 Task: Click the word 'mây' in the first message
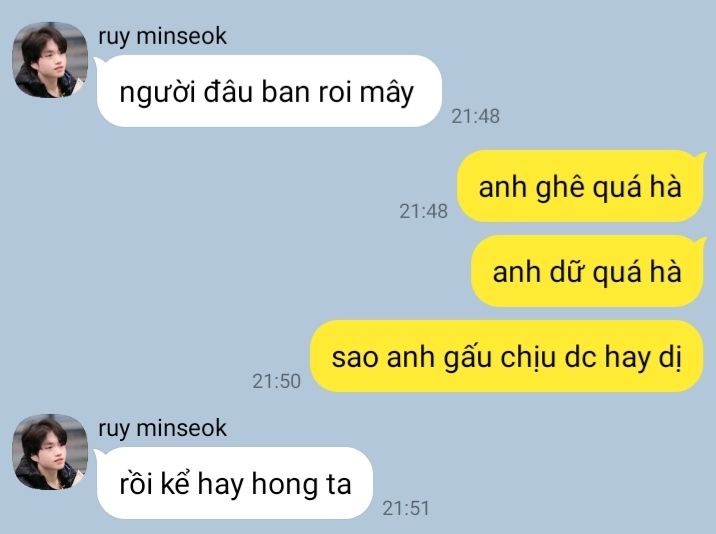(386, 93)
